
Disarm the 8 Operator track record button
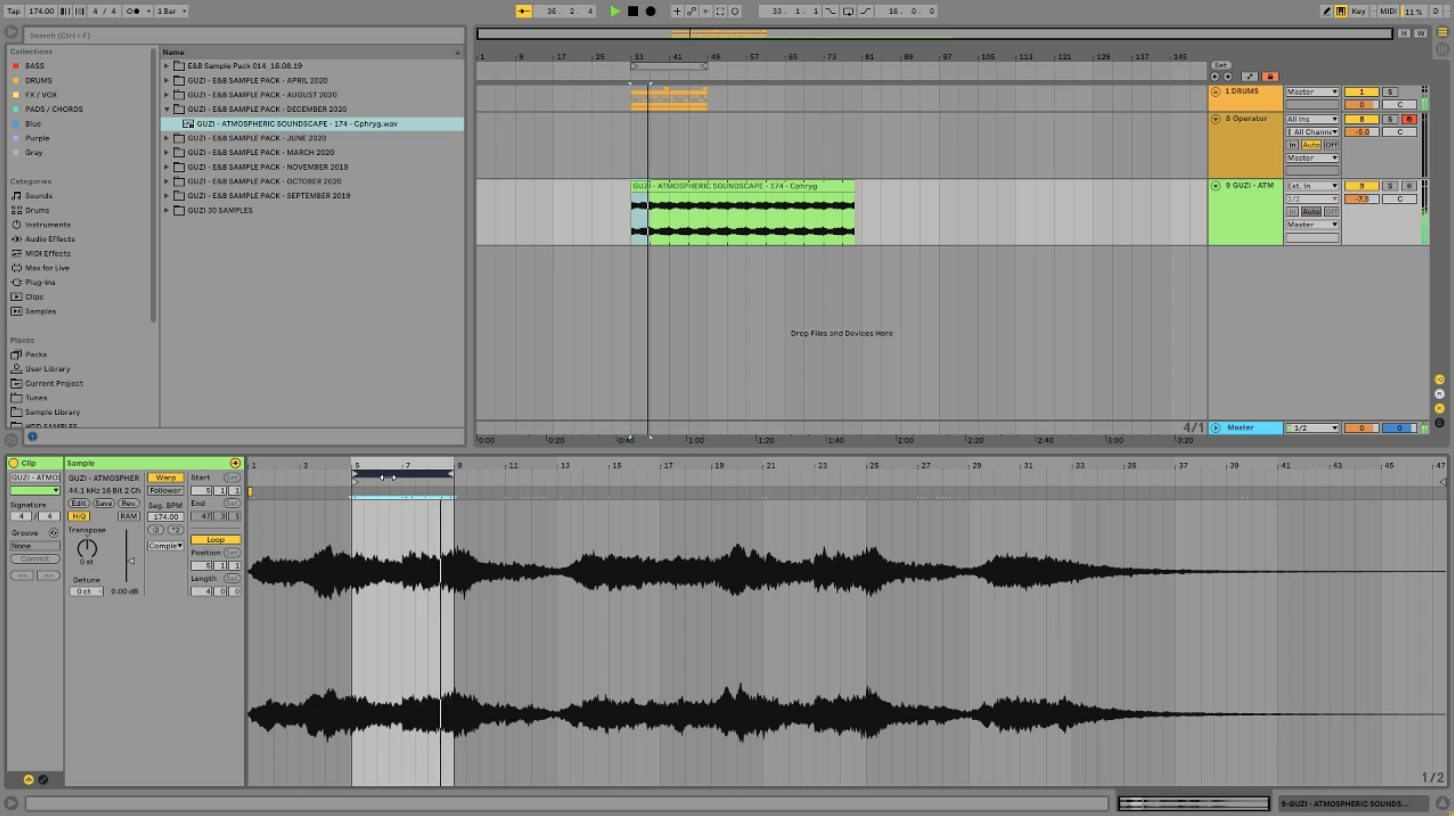(1408, 119)
